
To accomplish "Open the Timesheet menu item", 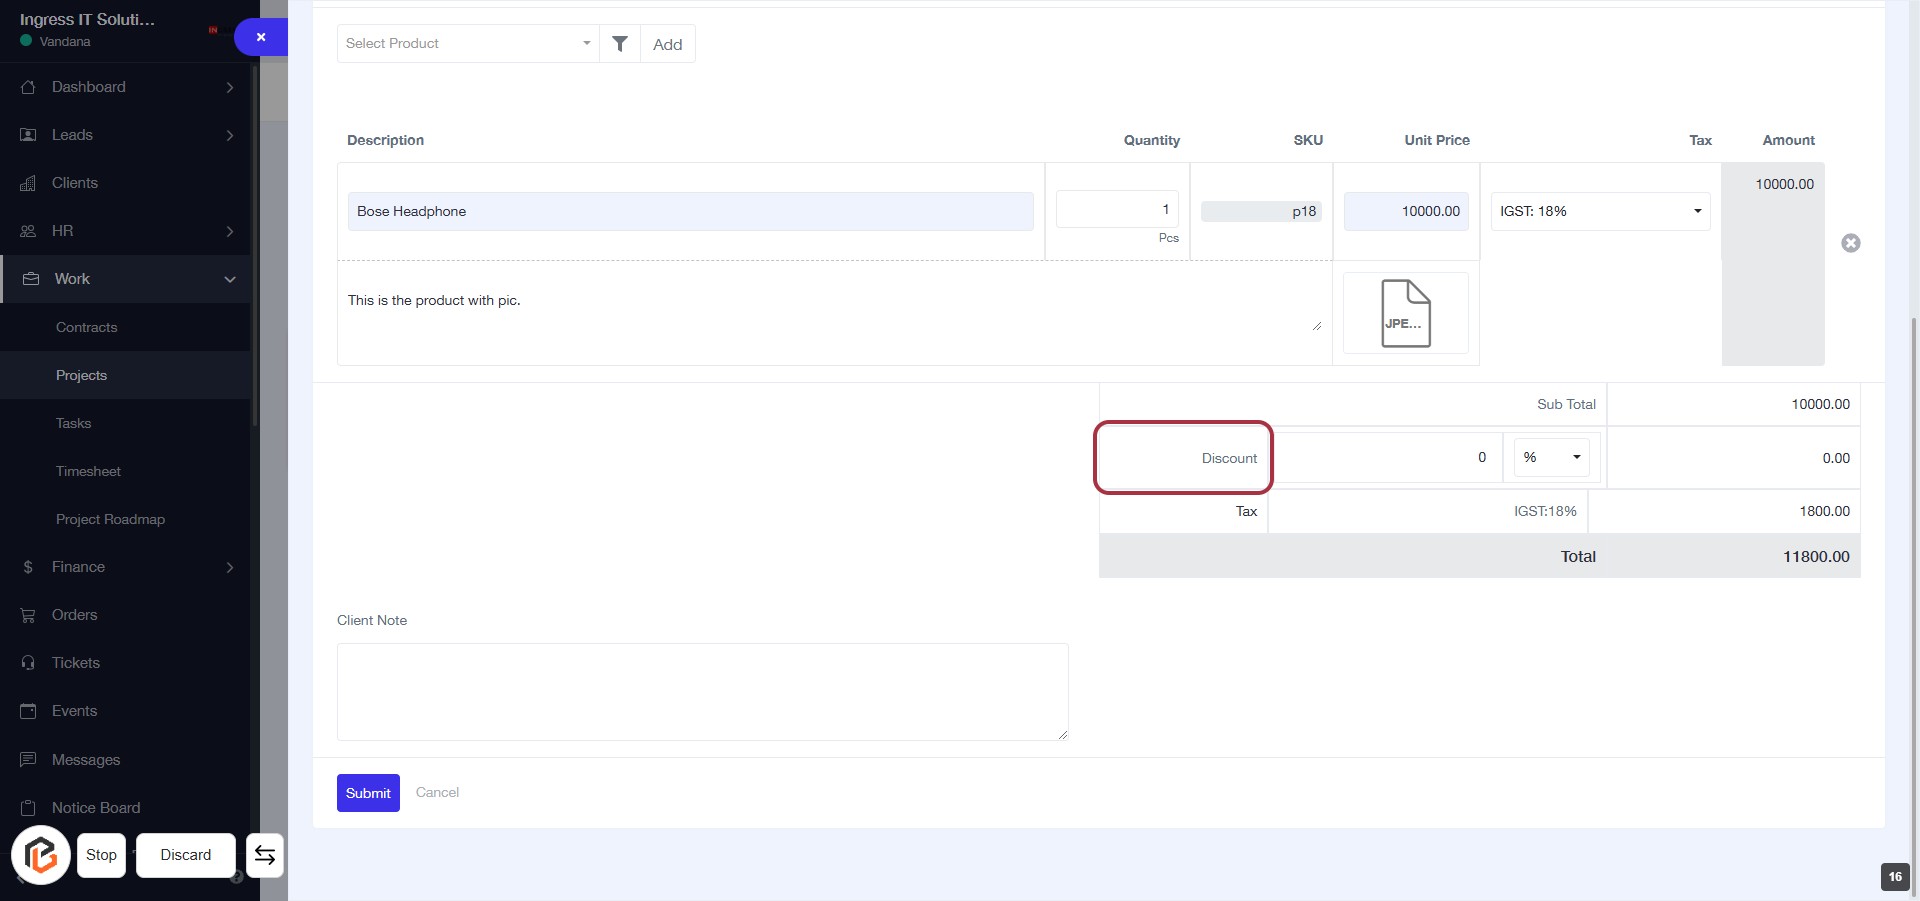I will coord(88,471).
